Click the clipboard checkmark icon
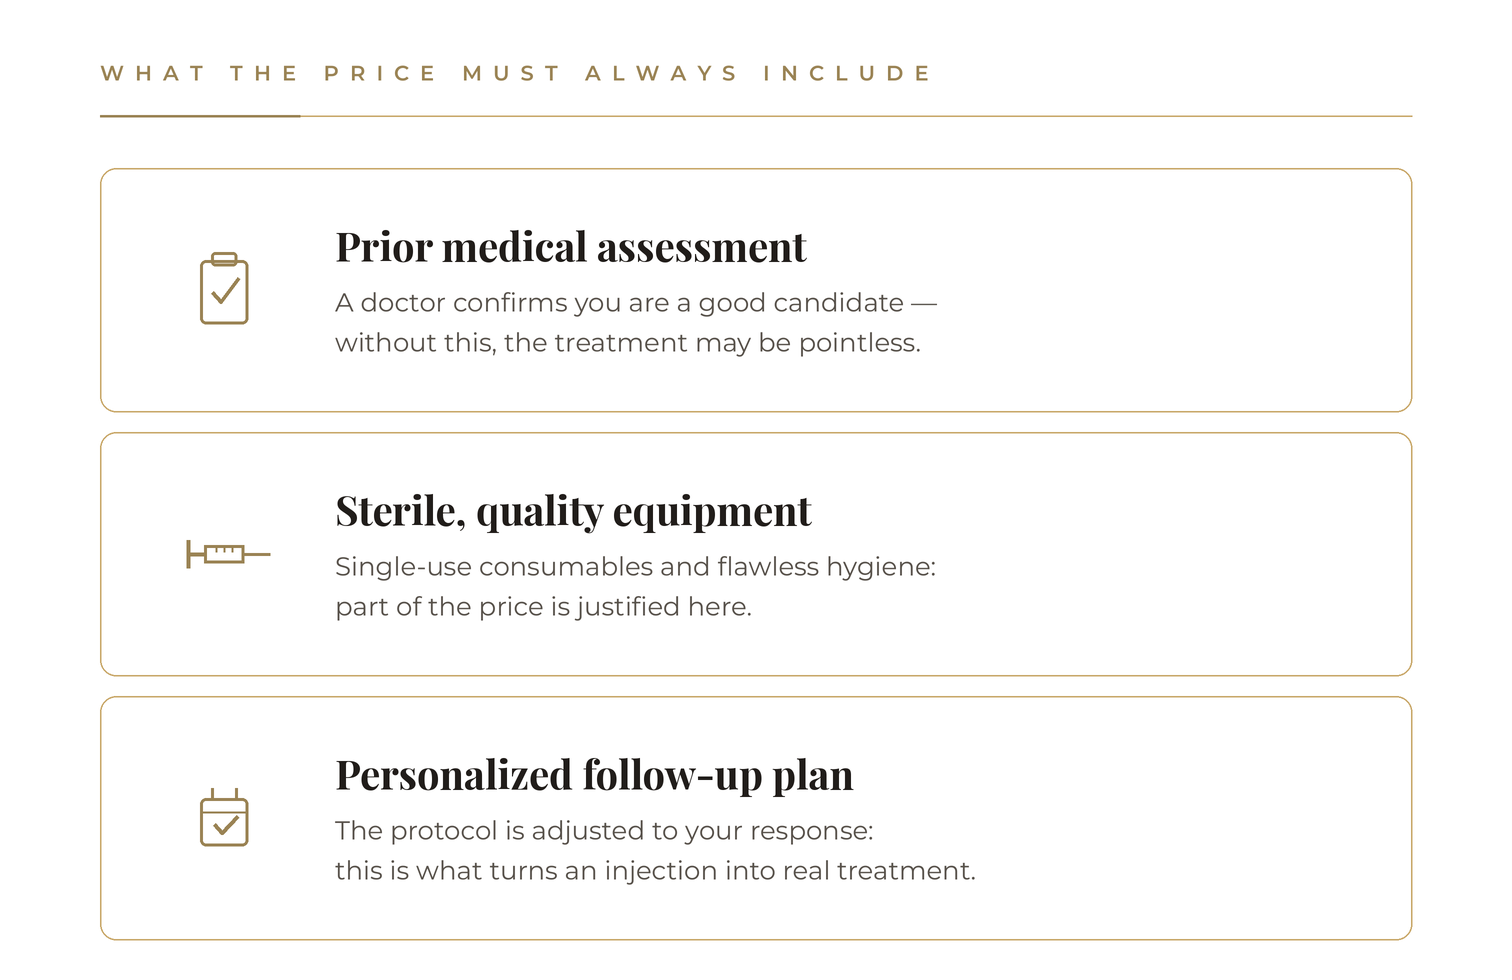Viewport: 1512px width, 980px height. [x=224, y=288]
